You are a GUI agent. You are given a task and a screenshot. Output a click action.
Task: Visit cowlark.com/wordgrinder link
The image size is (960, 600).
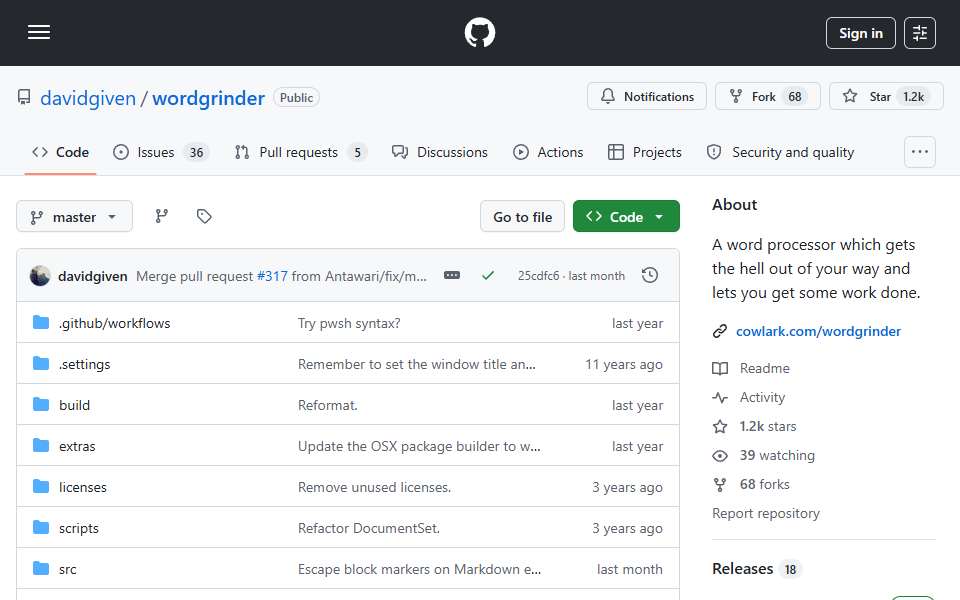tap(818, 331)
